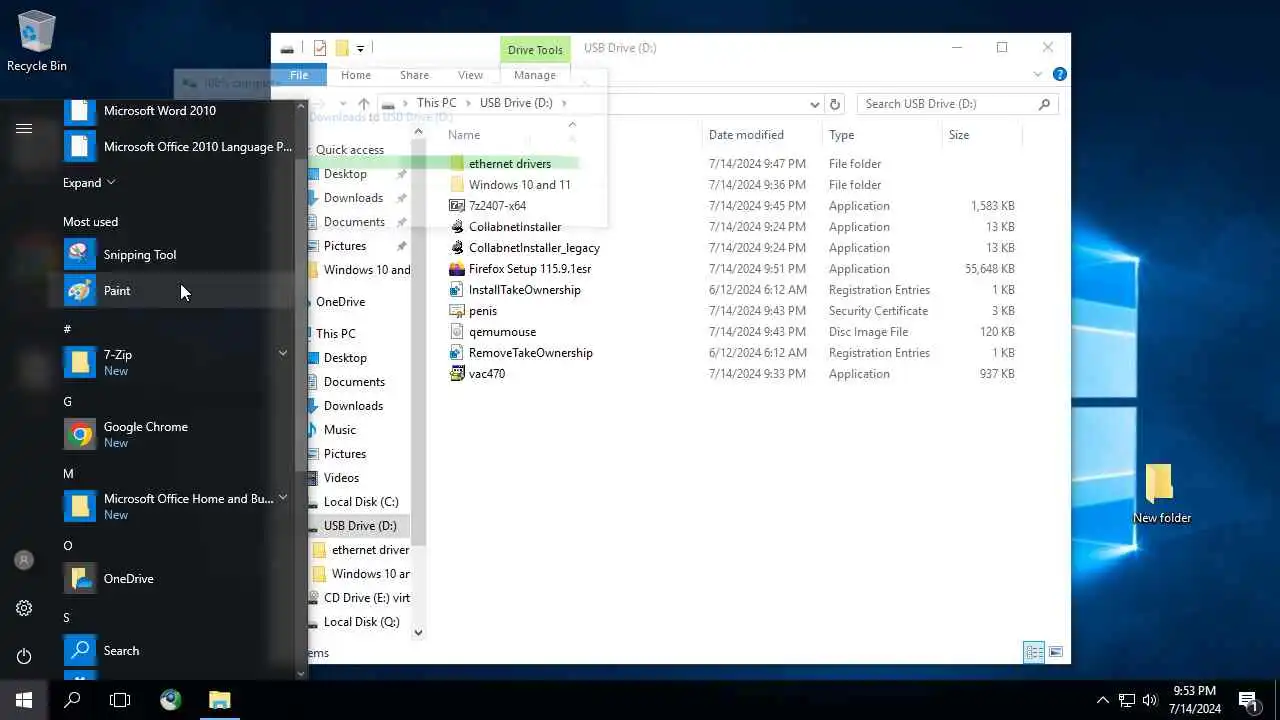1280x720 pixels.
Task: Expand Microsoft Office Home and Business group
Action: tap(283, 497)
